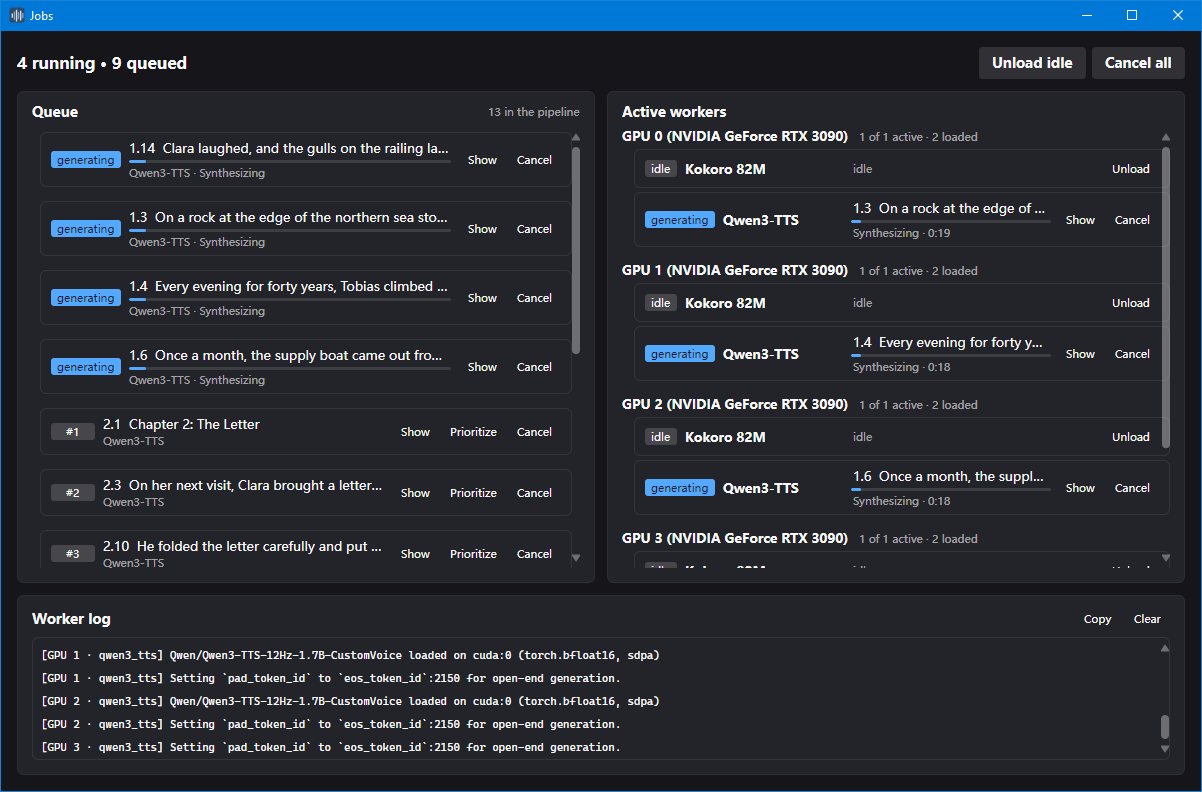Show GPU 0 Qwen3-TTS job 1.3
The width and height of the screenshot is (1202, 792).
tap(1080, 220)
